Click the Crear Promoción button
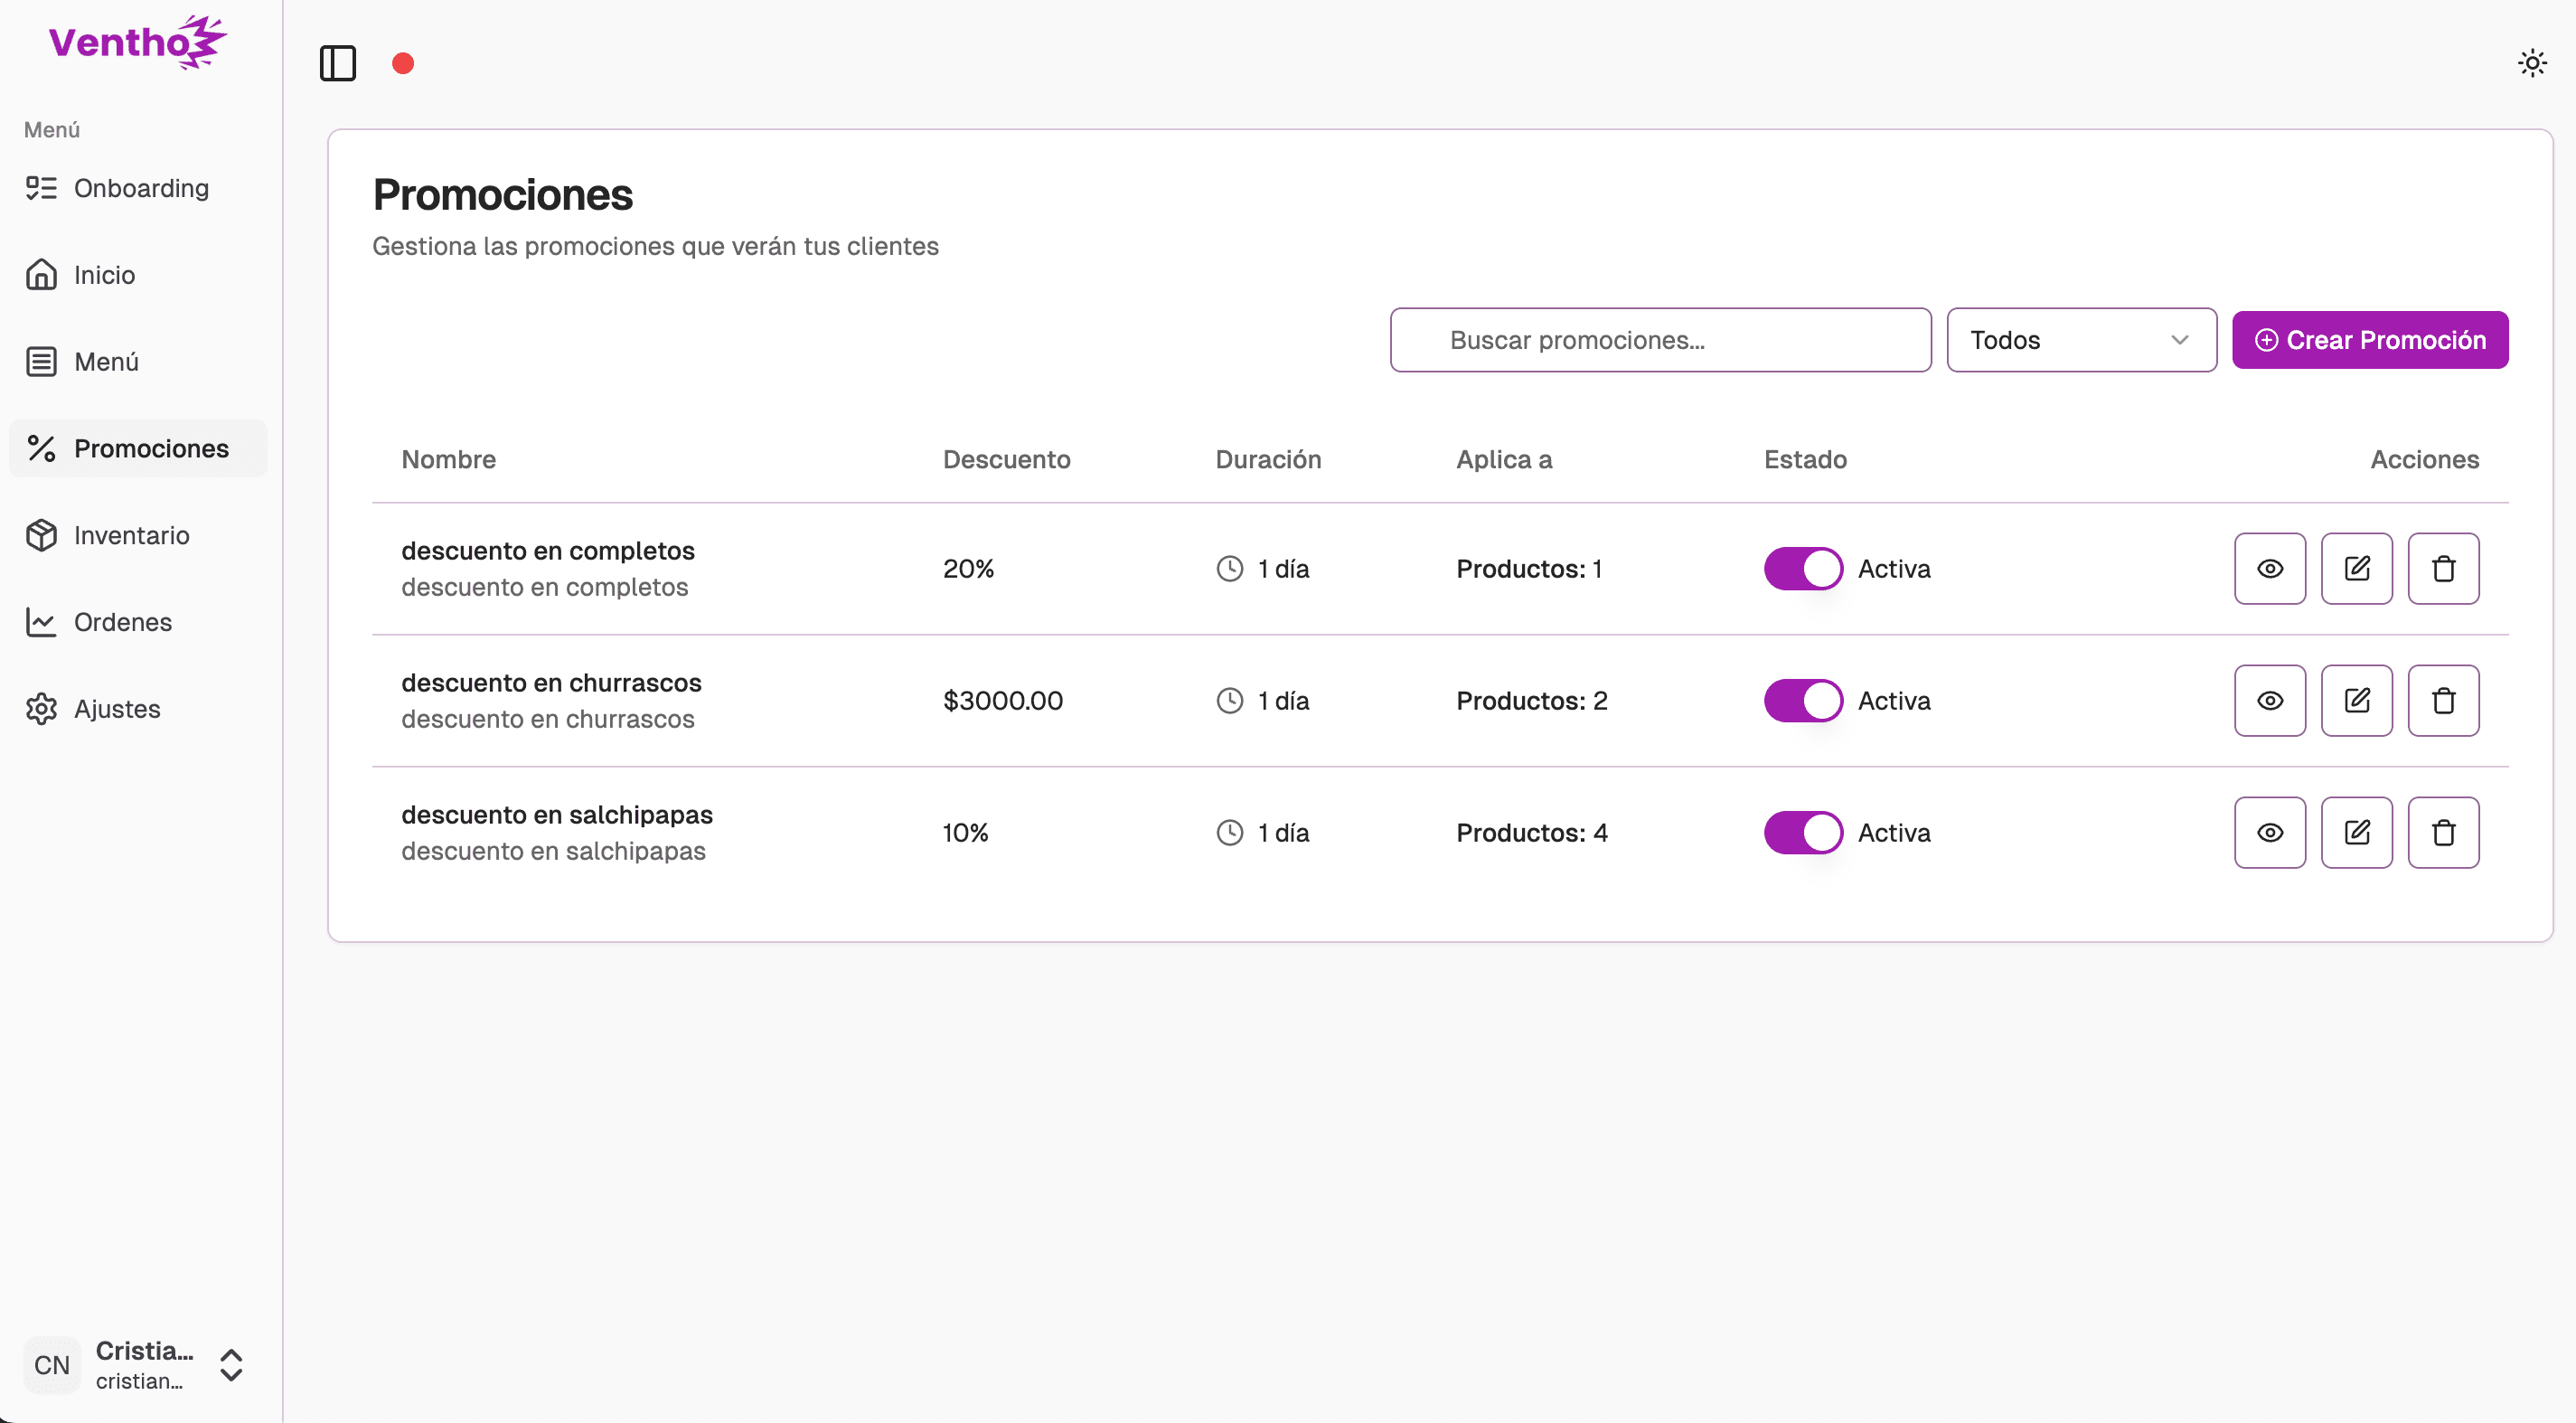The width and height of the screenshot is (2576, 1423). [2369, 340]
